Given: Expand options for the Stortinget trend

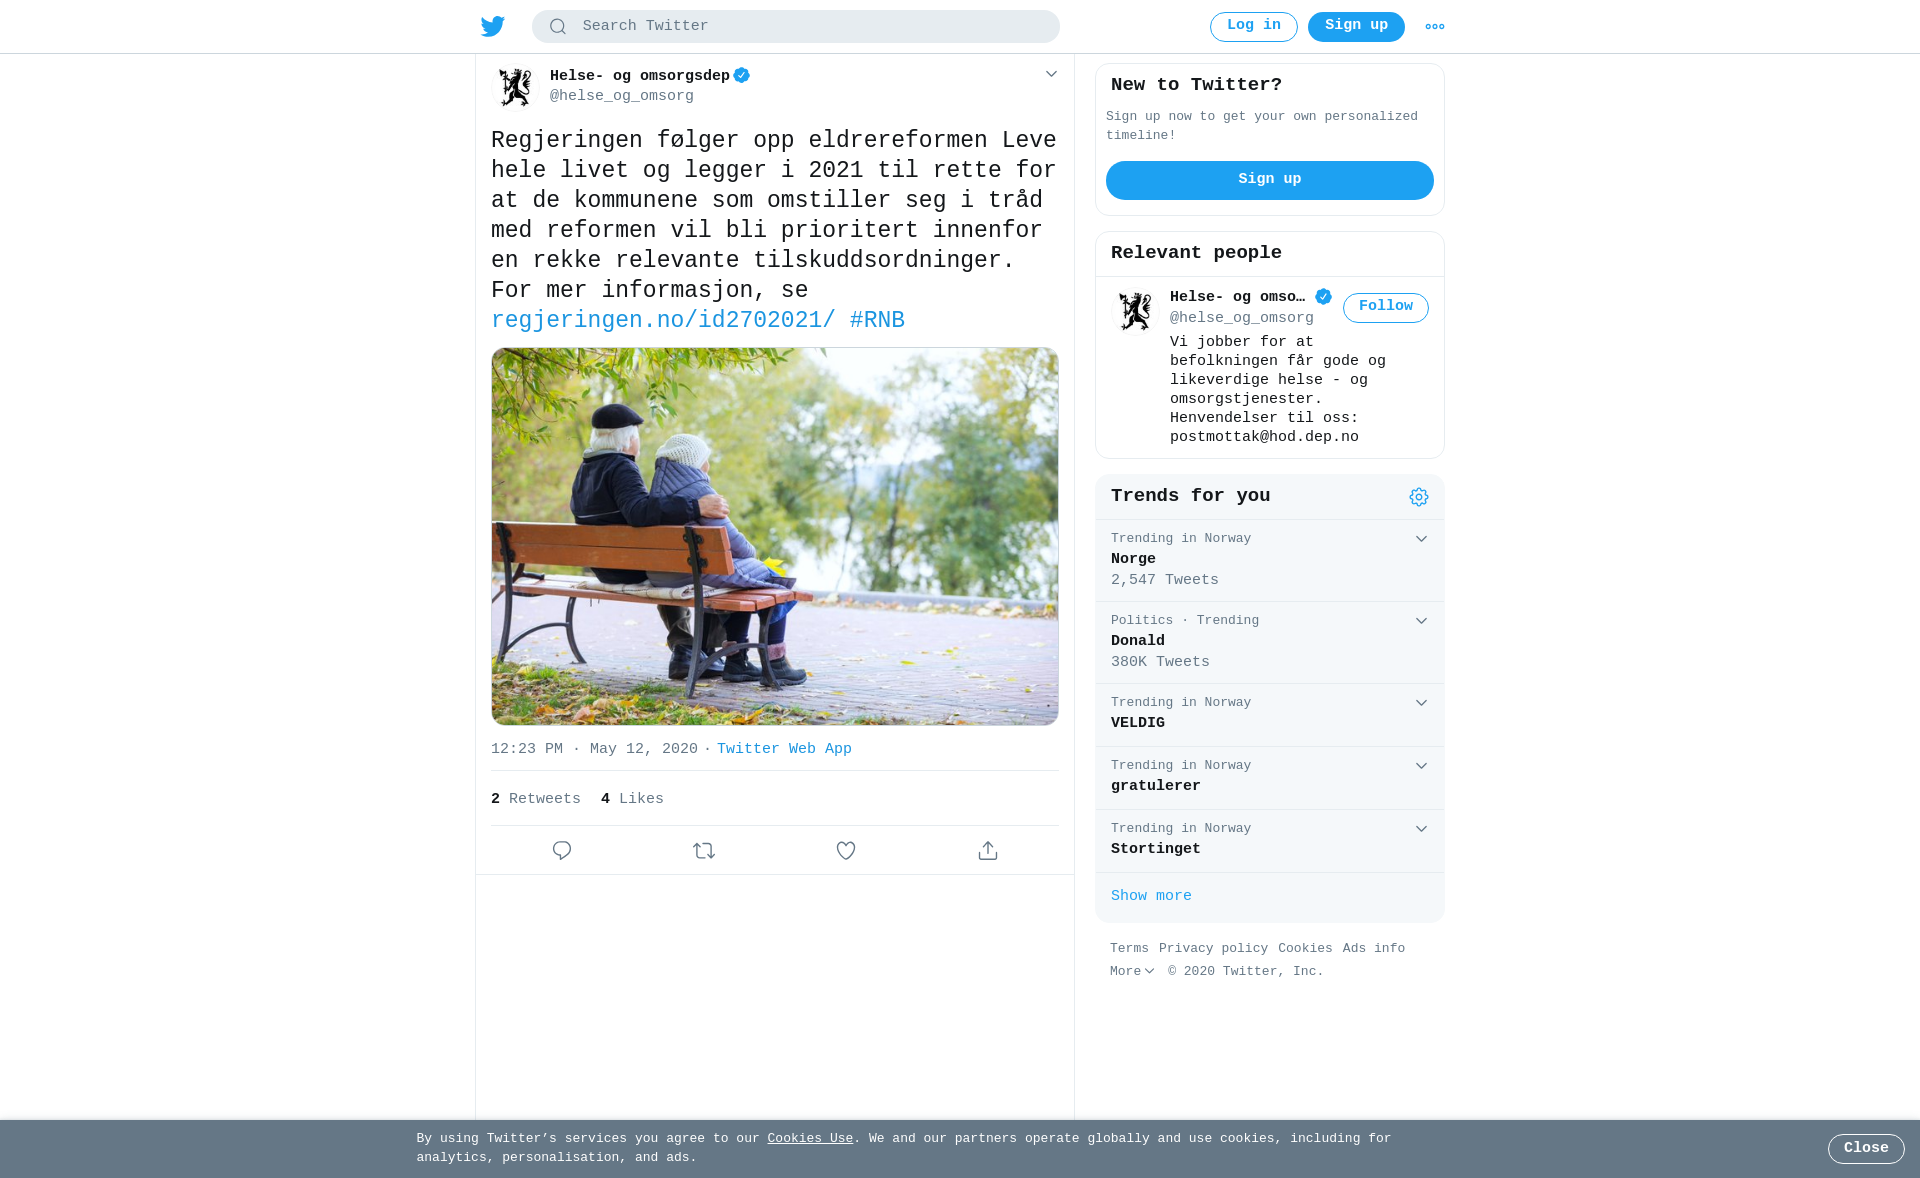Looking at the screenshot, I should click(1421, 829).
